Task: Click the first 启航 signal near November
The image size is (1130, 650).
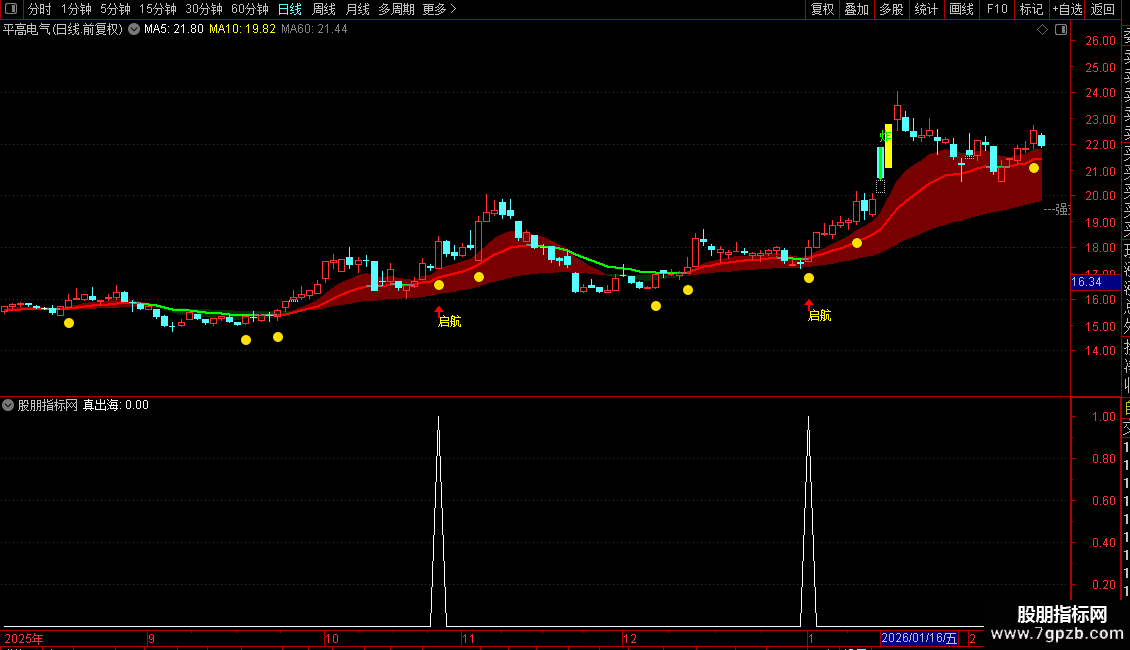Action: 449,321
